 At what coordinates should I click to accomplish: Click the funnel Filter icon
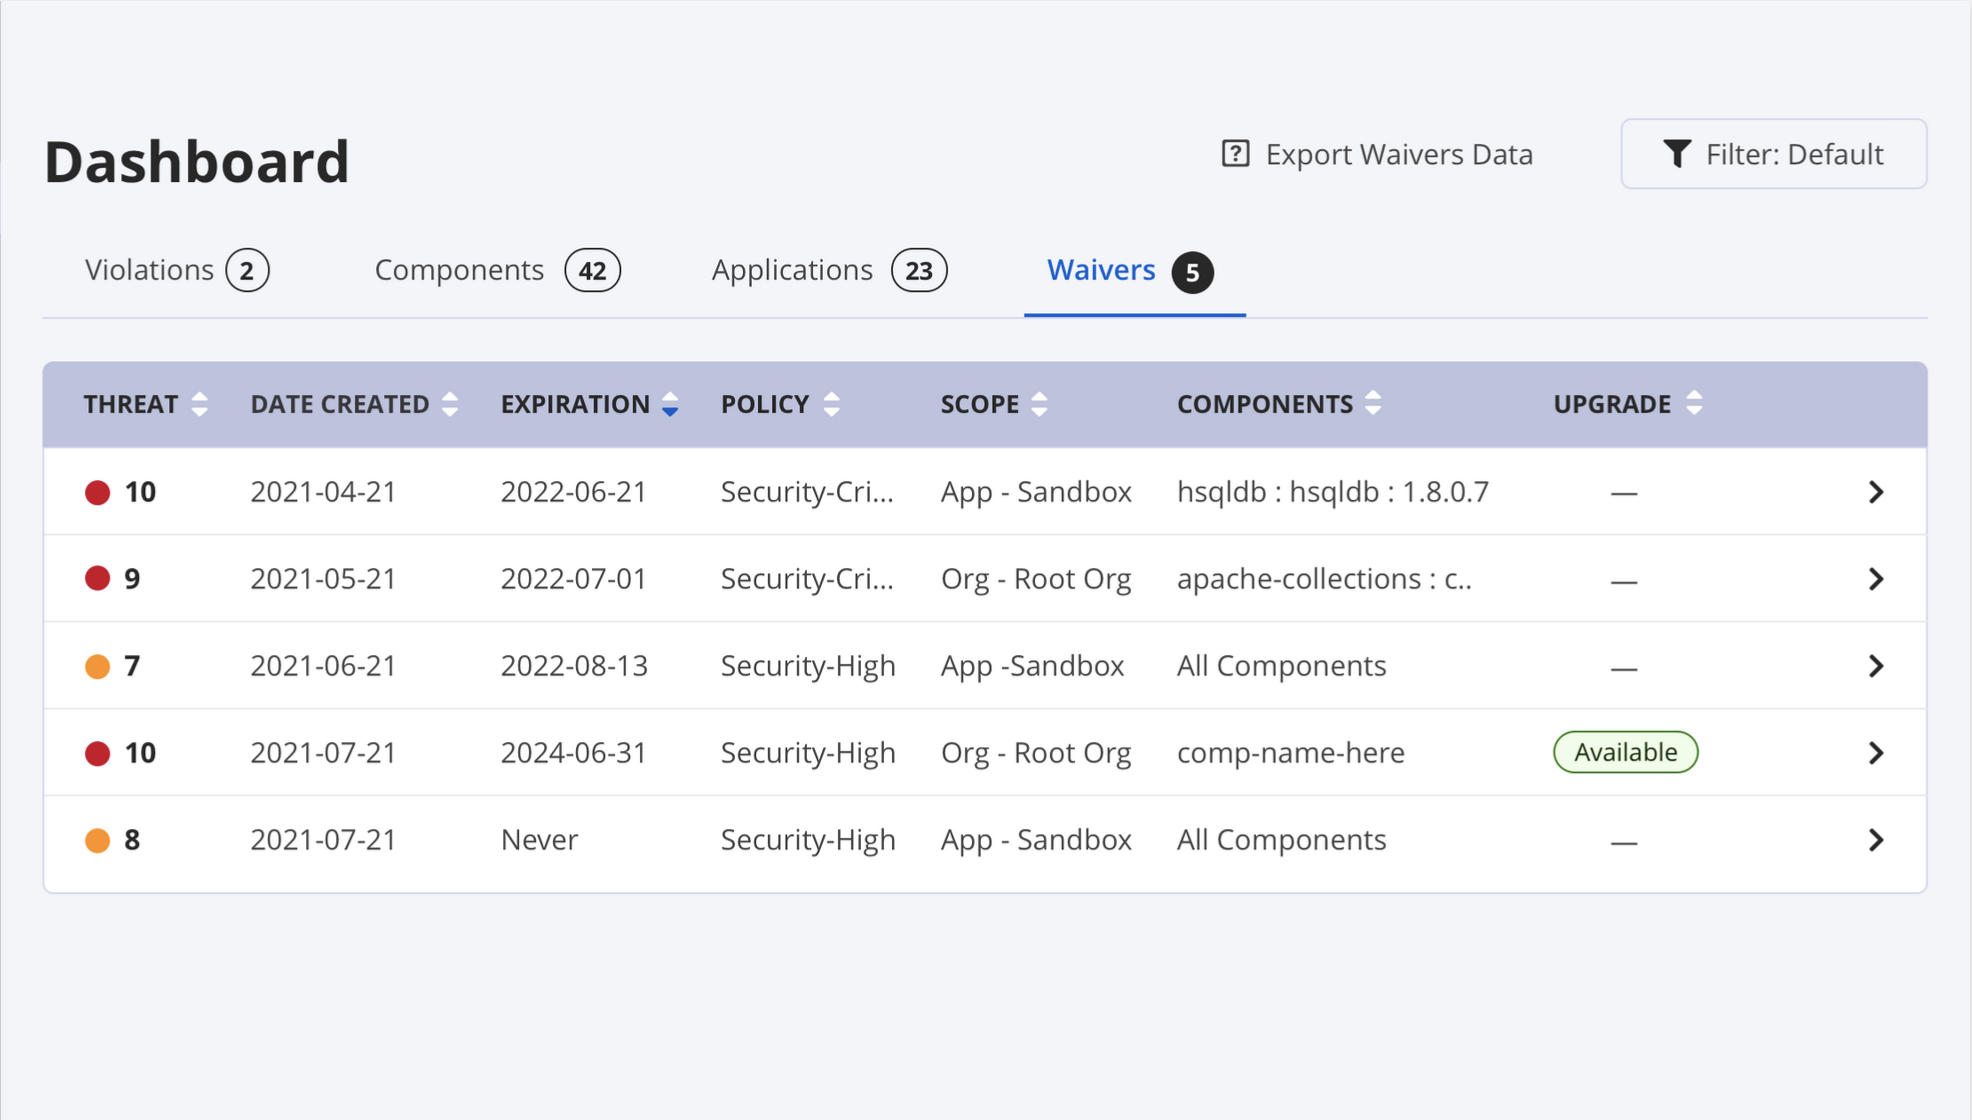(x=1677, y=154)
